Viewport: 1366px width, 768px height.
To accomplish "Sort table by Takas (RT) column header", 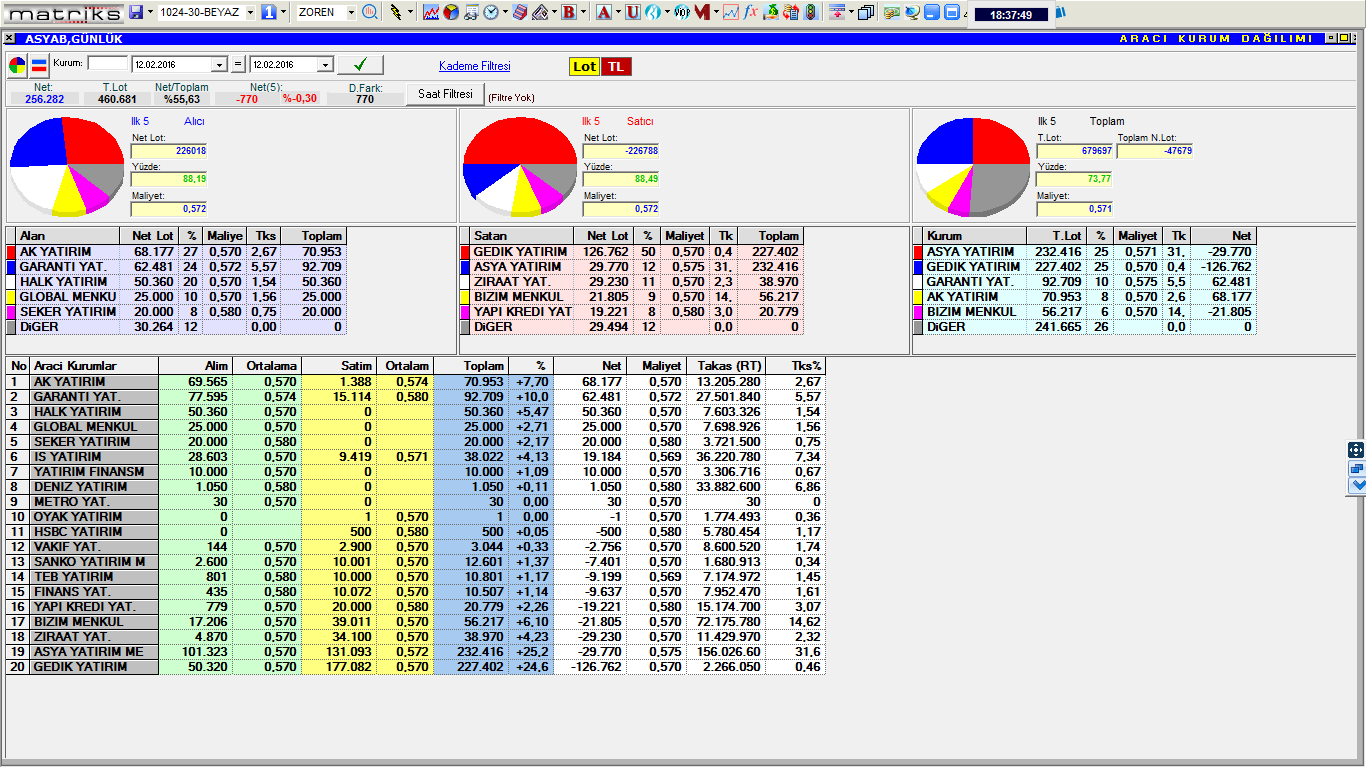I will point(725,366).
